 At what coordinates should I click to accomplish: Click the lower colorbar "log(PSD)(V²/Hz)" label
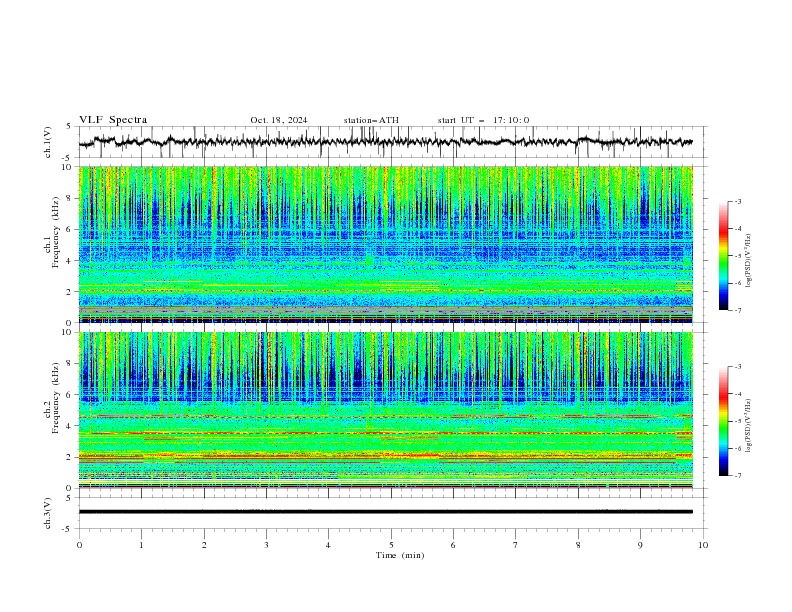pos(748,425)
